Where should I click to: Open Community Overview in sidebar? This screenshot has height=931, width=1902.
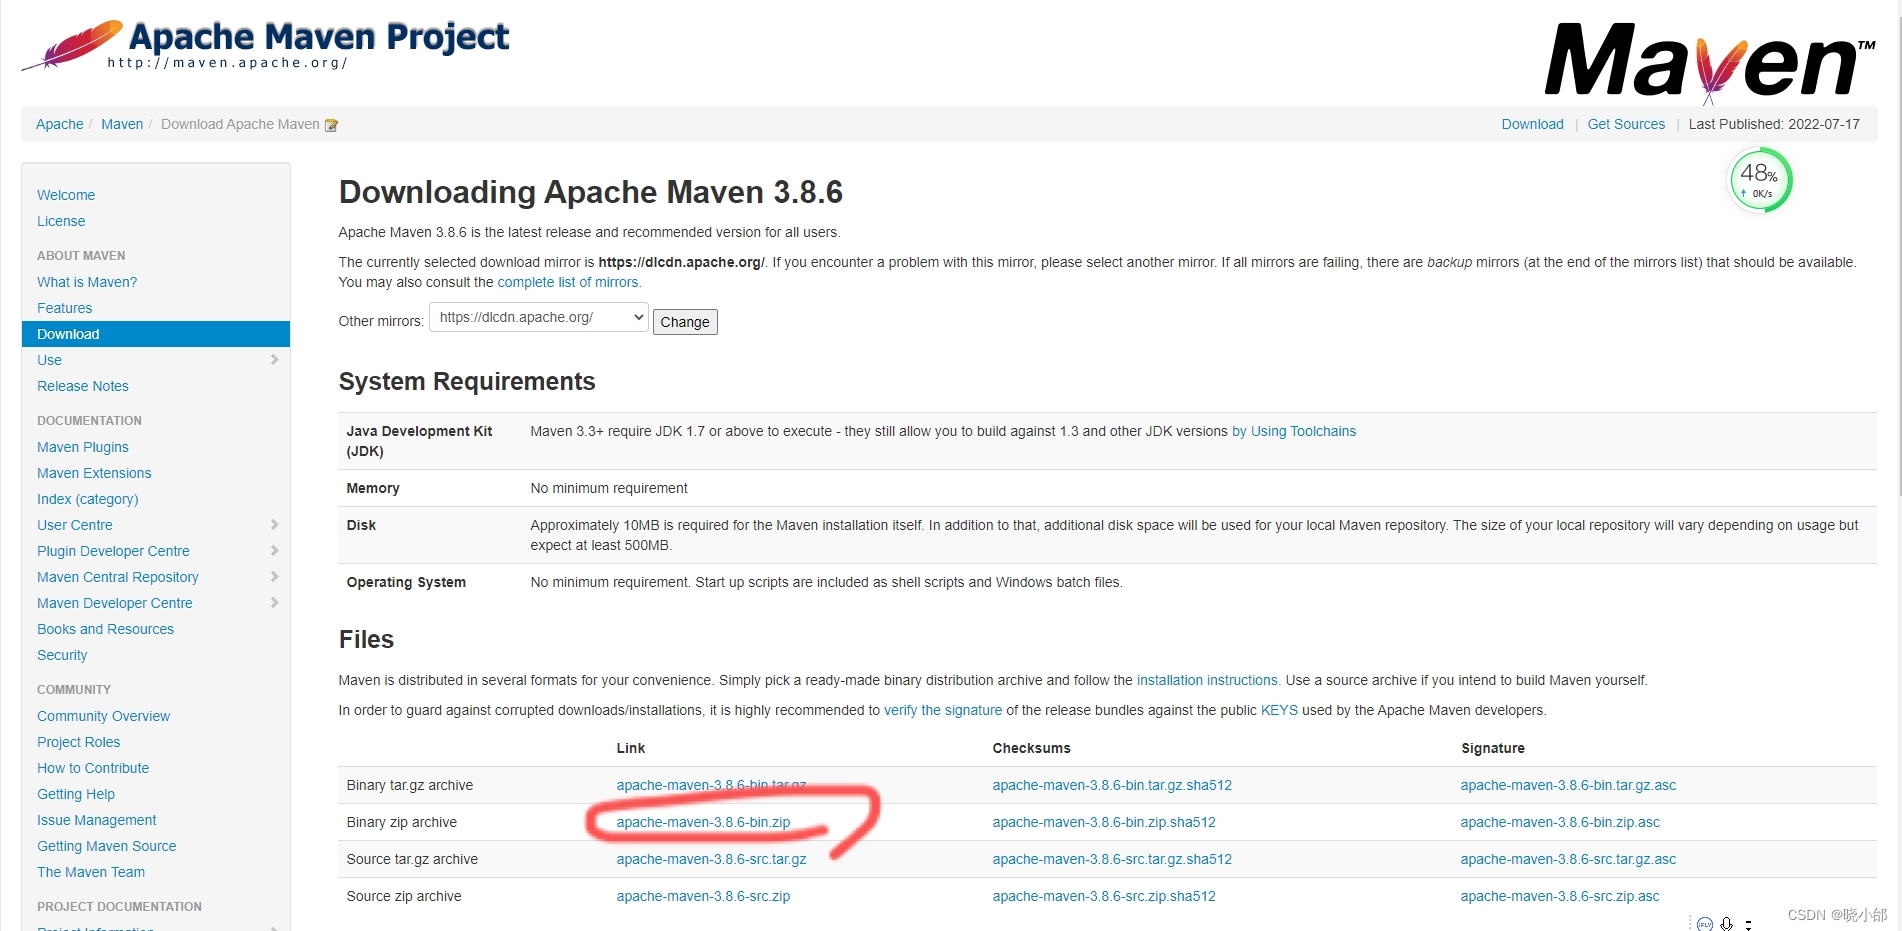click(x=104, y=716)
